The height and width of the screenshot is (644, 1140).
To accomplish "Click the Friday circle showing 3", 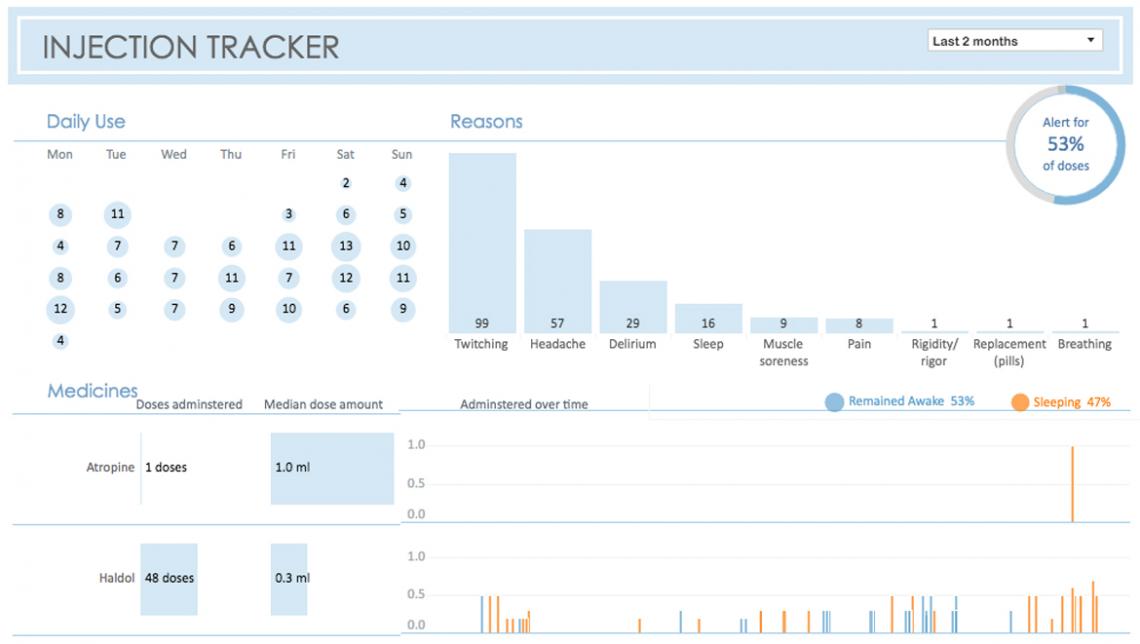I will pos(289,214).
